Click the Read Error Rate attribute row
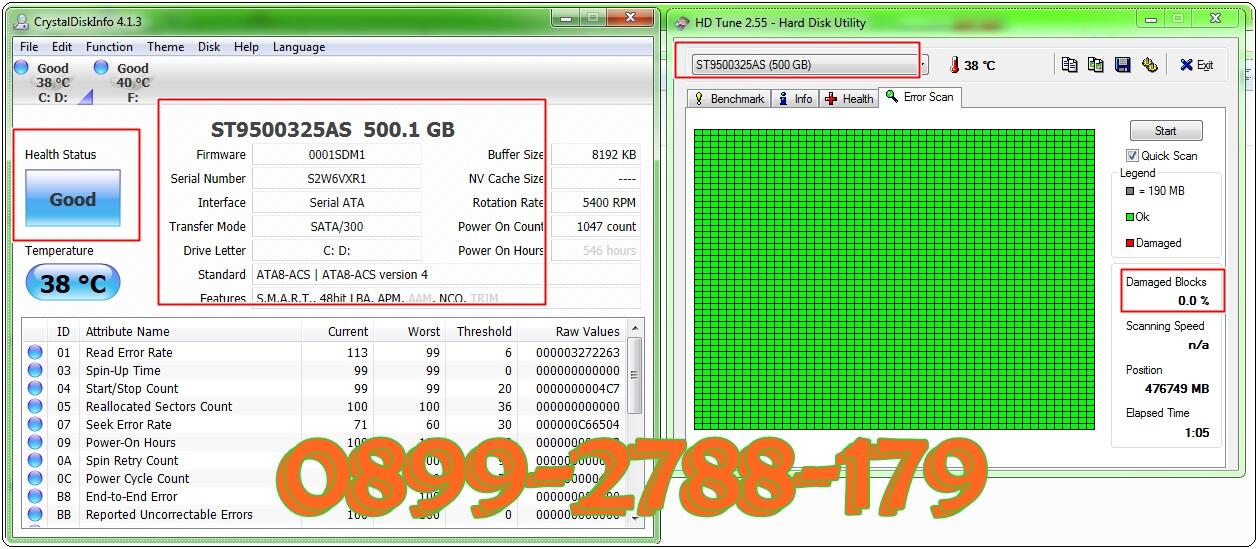Image resolution: width=1258 pixels, height=549 pixels. point(324,352)
